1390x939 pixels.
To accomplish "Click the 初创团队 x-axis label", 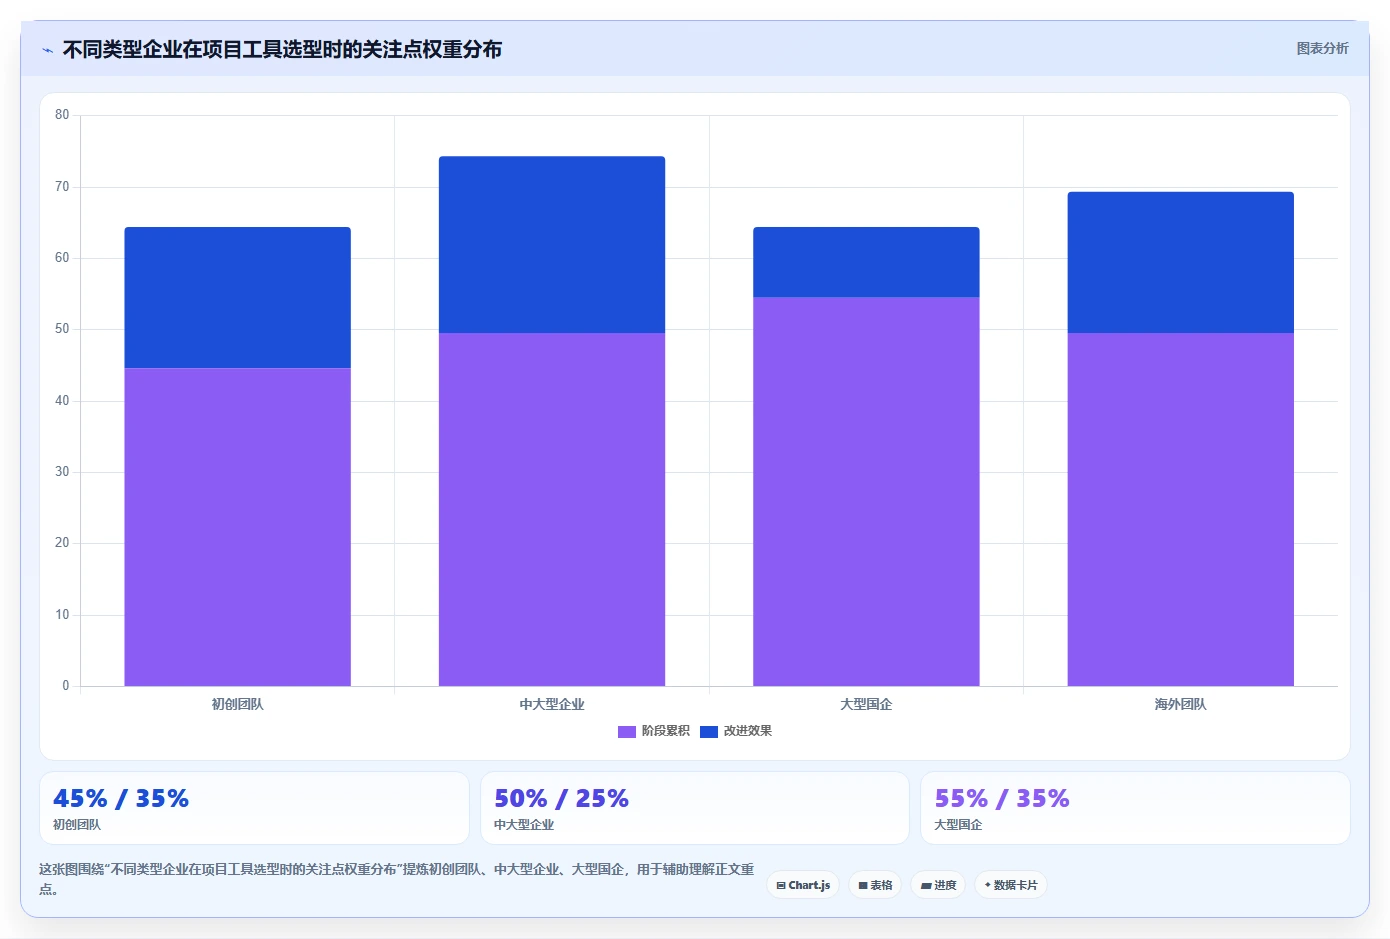I will 237,704.
